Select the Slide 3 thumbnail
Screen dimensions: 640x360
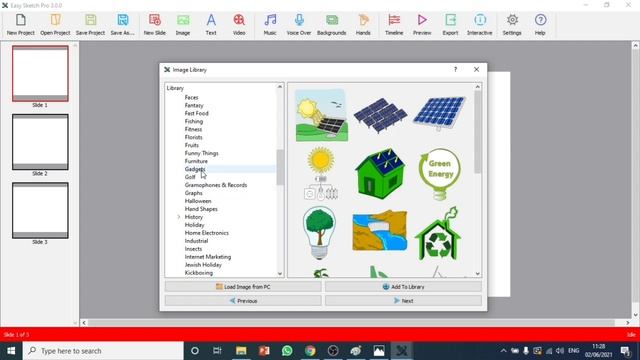[40, 211]
